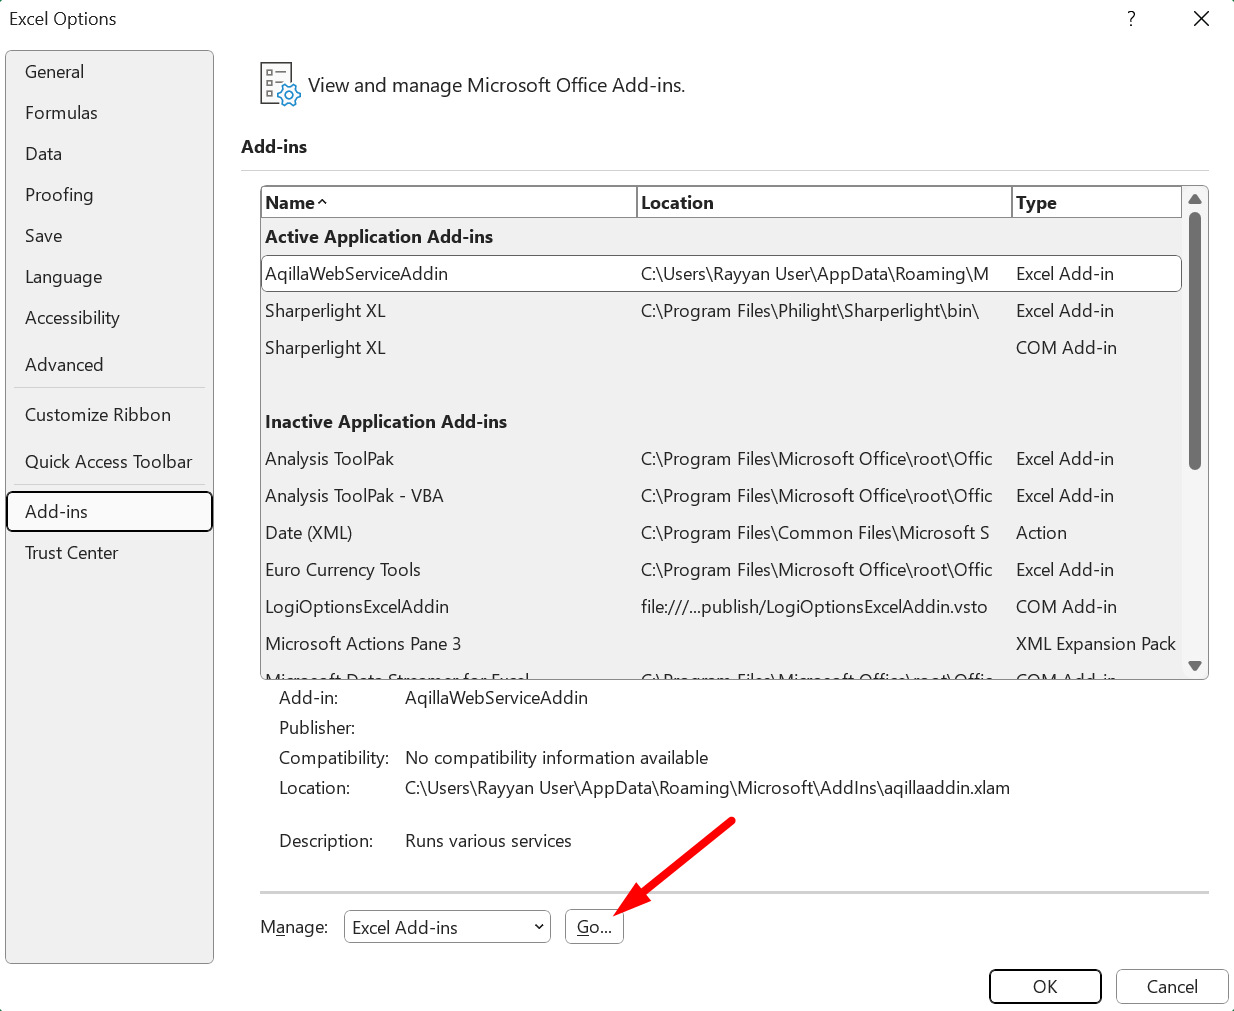1234x1011 pixels.
Task: Cancel the Excel Options dialog
Action: coord(1171,986)
